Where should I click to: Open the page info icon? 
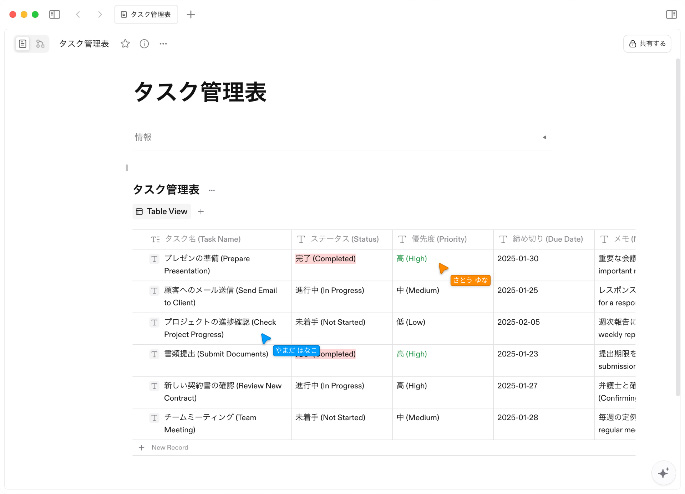coord(144,44)
